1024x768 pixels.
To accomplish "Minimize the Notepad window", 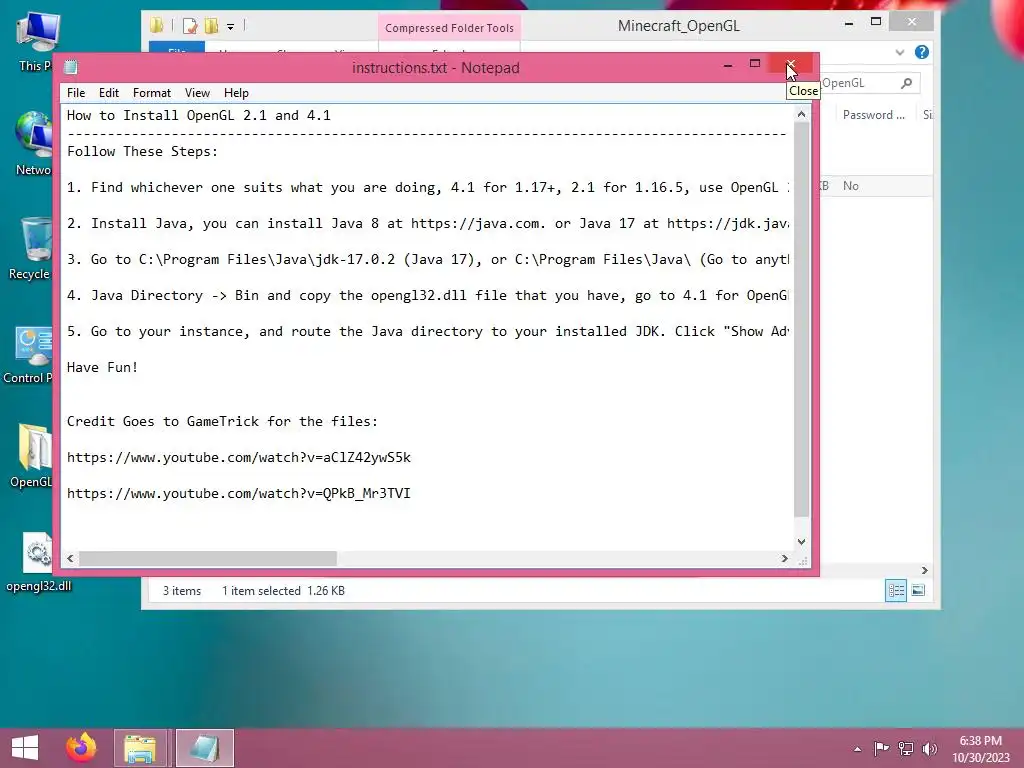I will point(728,64).
